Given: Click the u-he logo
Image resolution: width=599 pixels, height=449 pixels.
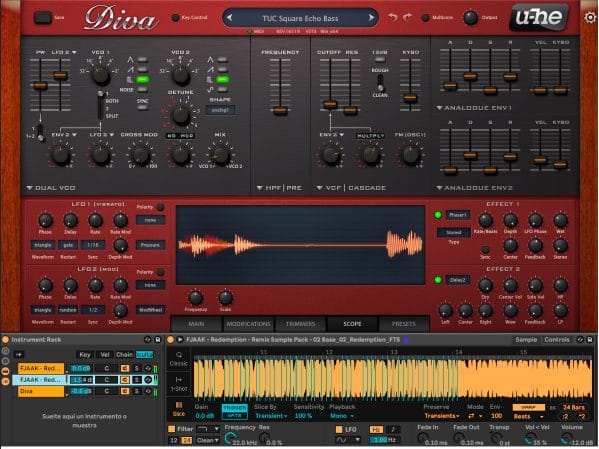Looking at the screenshot, I should pos(539,17).
